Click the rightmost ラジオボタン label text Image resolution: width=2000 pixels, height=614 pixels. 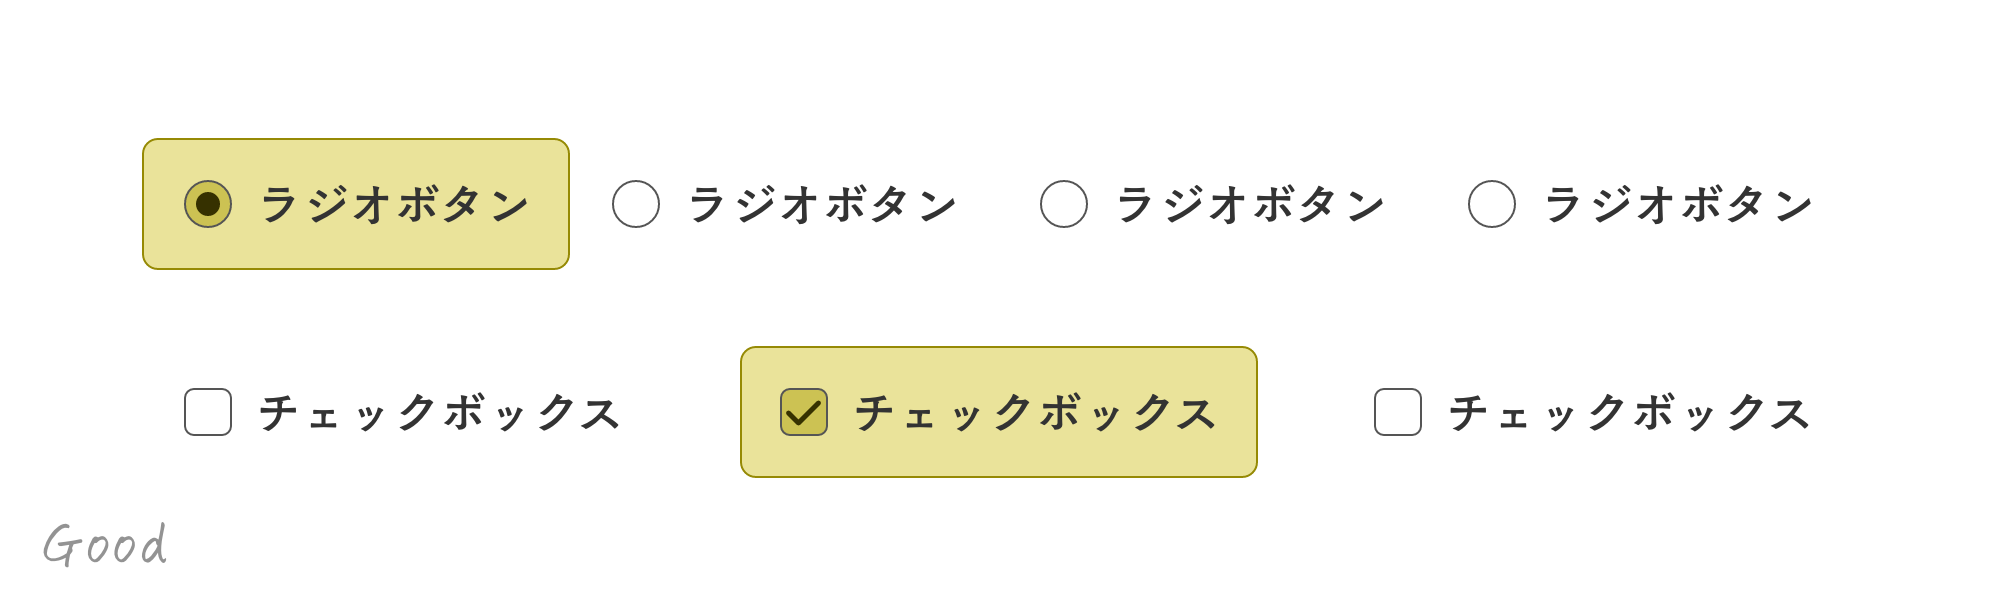point(1678,205)
